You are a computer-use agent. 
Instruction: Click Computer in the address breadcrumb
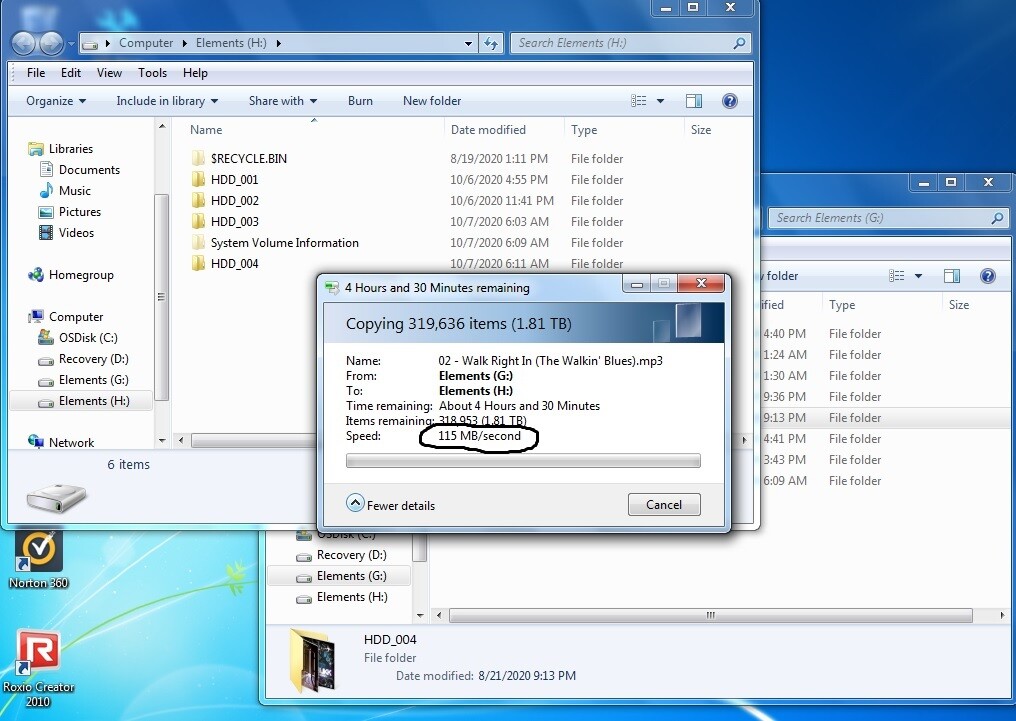tap(146, 43)
